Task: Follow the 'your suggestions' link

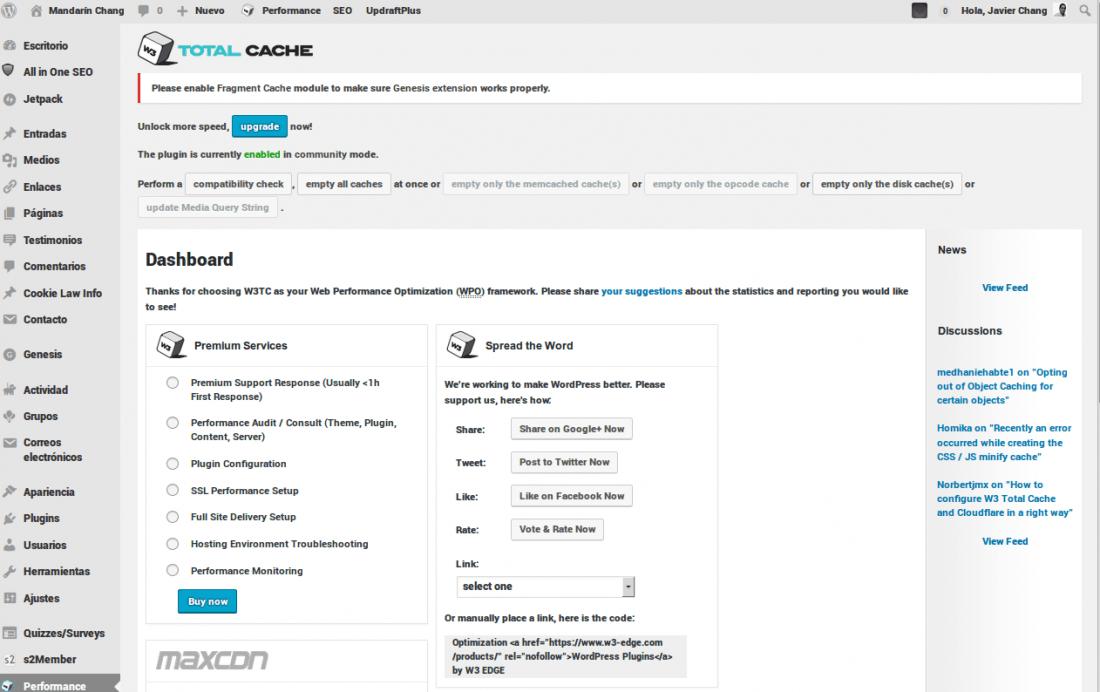Action: [x=641, y=291]
